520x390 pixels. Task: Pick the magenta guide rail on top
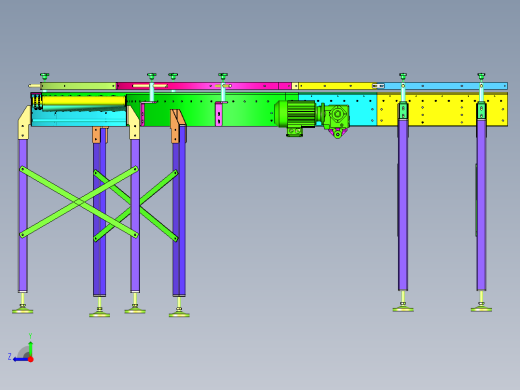[x=203, y=86]
